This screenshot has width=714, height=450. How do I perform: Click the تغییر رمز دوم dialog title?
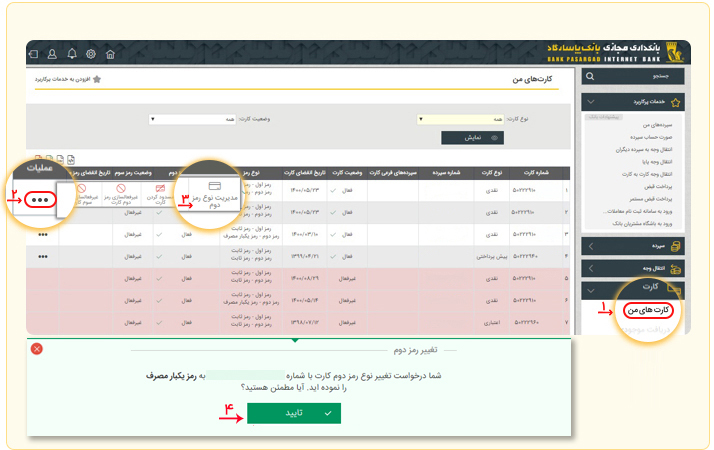415,350
